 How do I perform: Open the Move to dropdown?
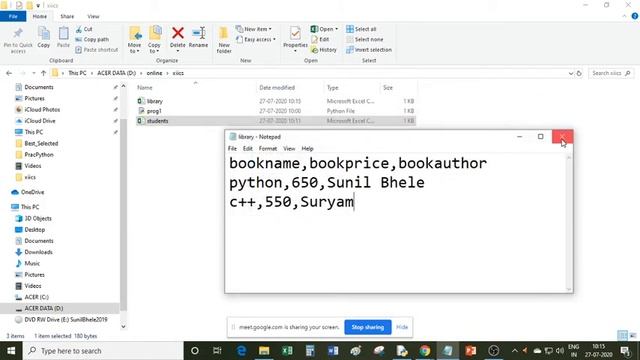click(x=134, y=40)
